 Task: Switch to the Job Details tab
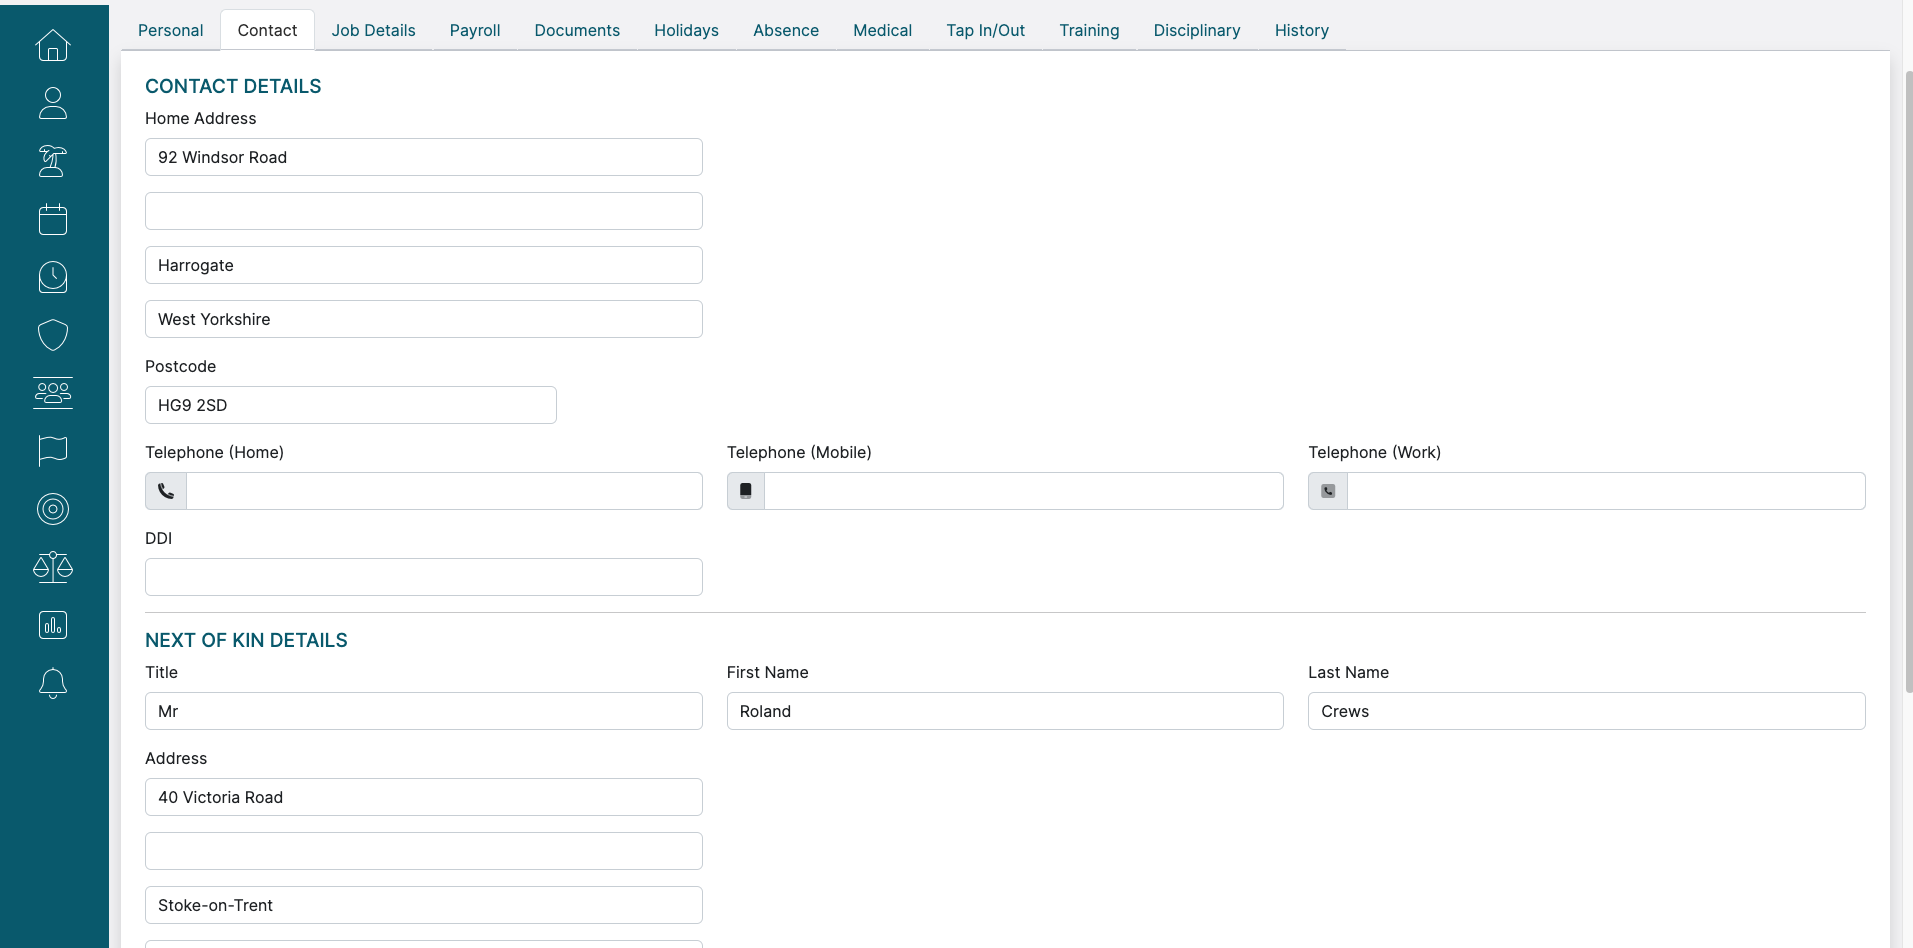click(373, 30)
